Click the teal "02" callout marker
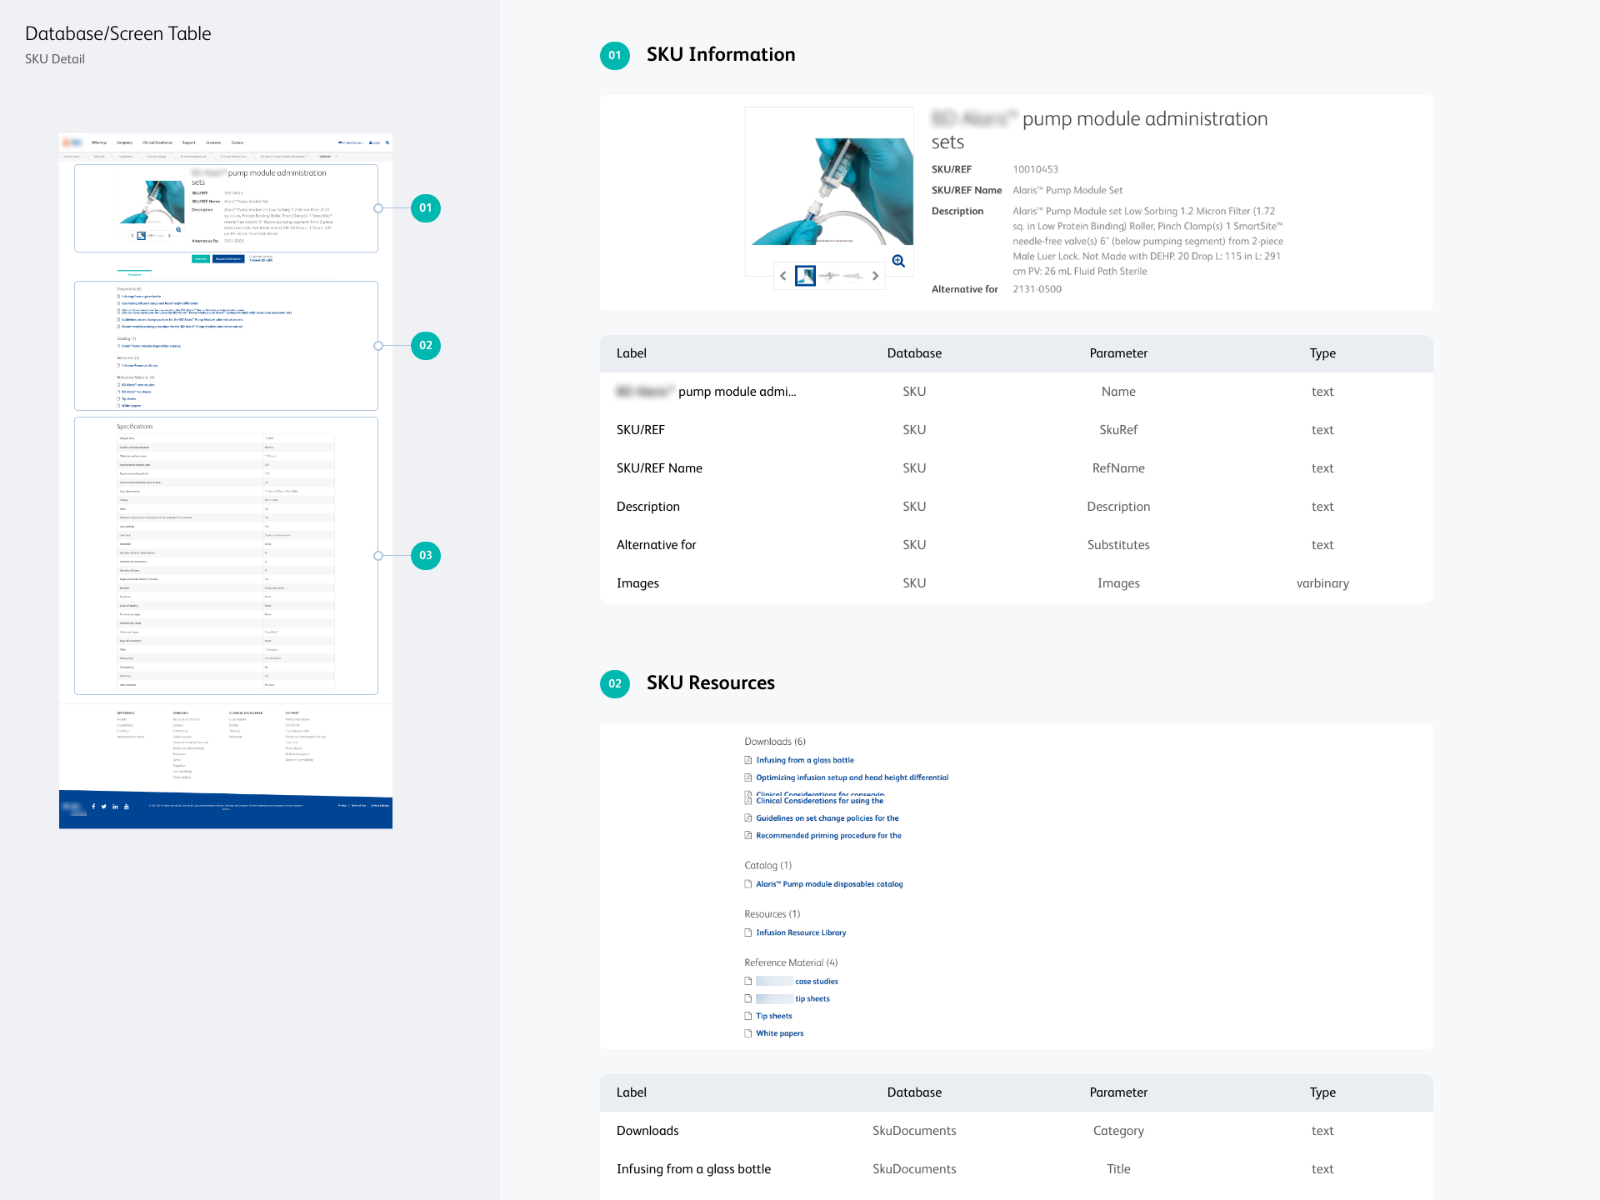Image resolution: width=1600 pixels, height=1200 pixels. tap(426, 345)
